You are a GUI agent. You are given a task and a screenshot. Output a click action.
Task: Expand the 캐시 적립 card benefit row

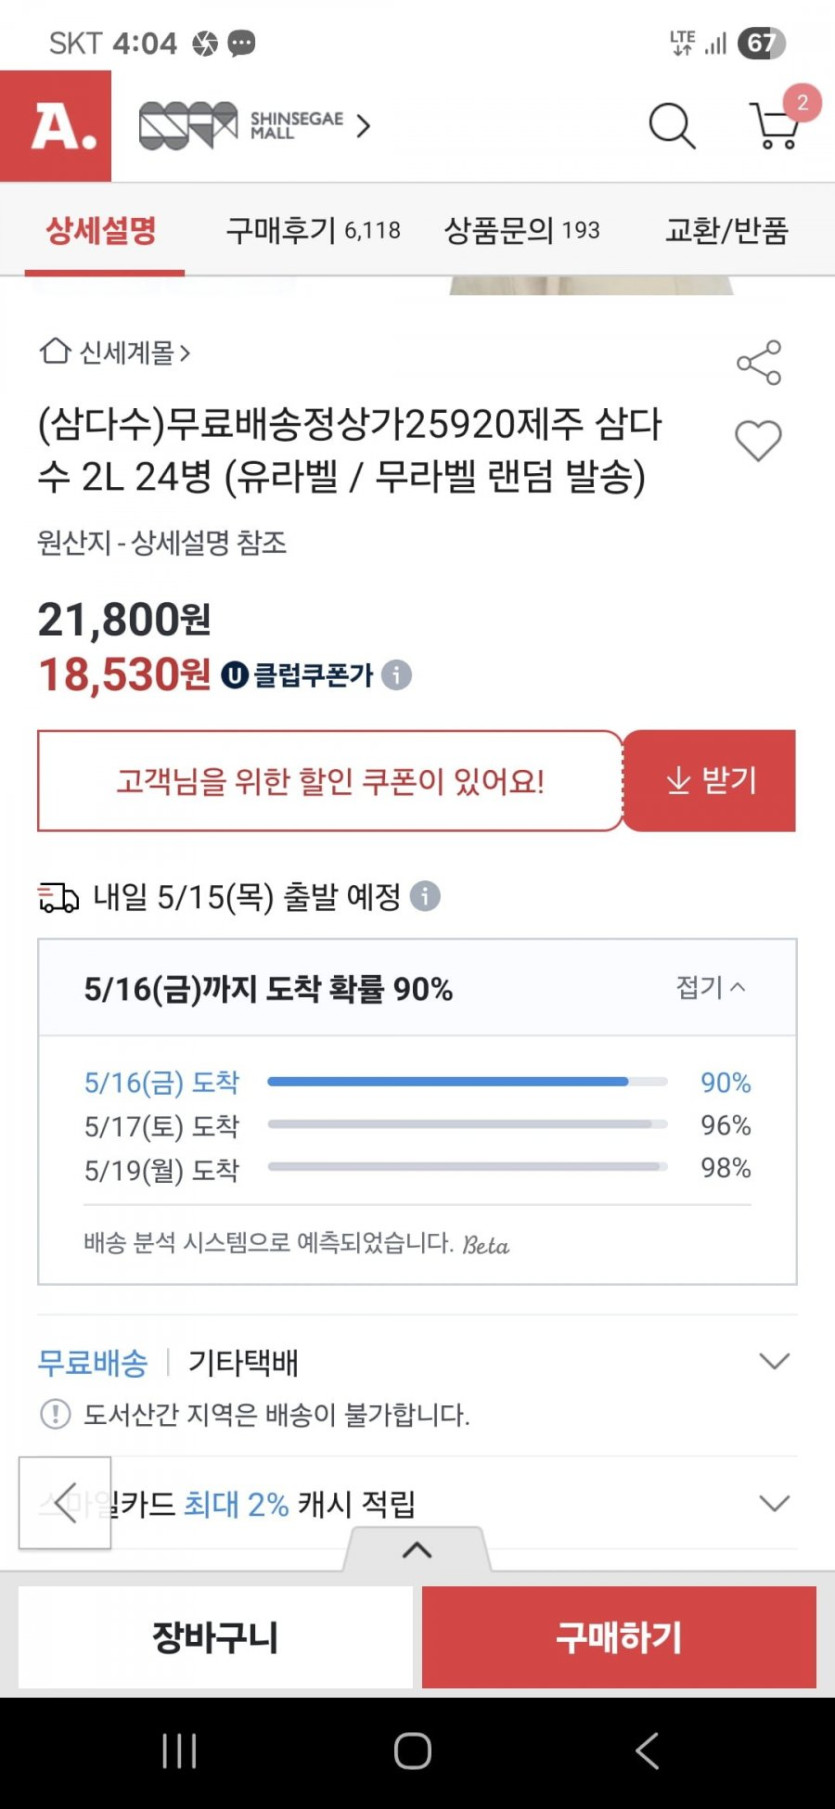click(774, 1503)
